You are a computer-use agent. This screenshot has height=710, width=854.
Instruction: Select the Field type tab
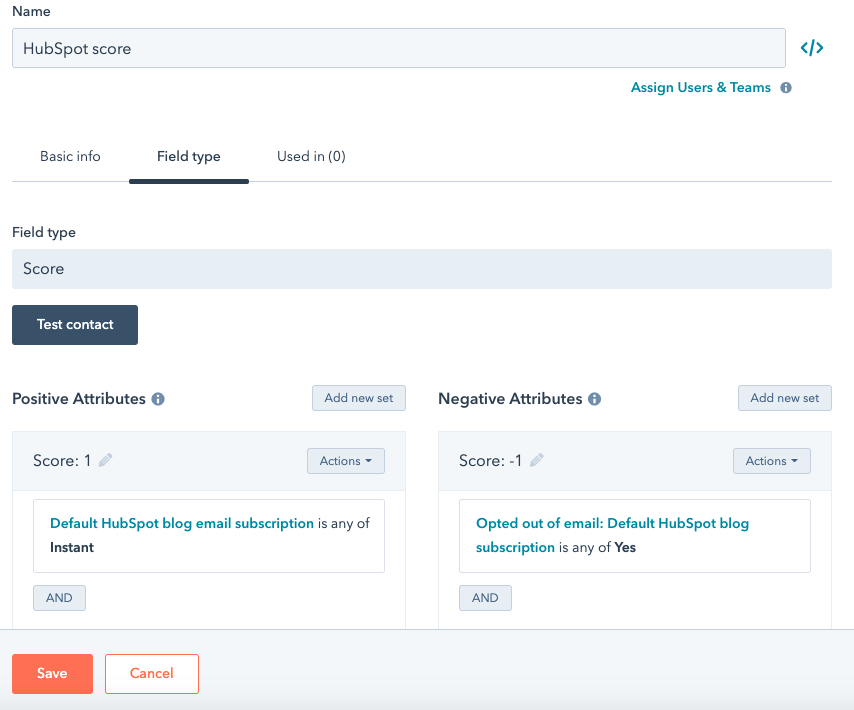pos(189,157)
